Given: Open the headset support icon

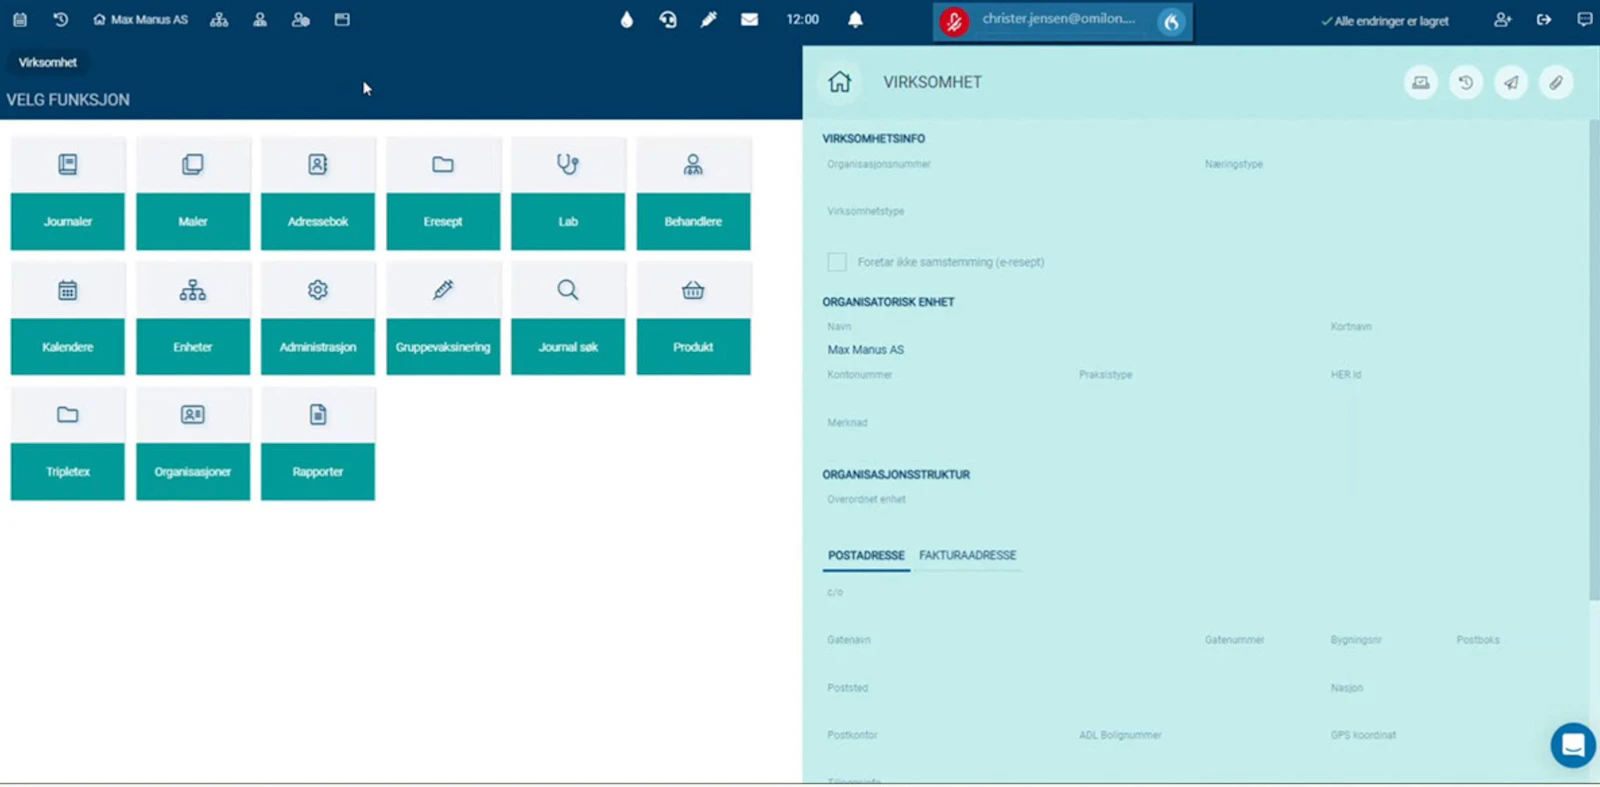Looking at the screenshot, I should (668, 19).
